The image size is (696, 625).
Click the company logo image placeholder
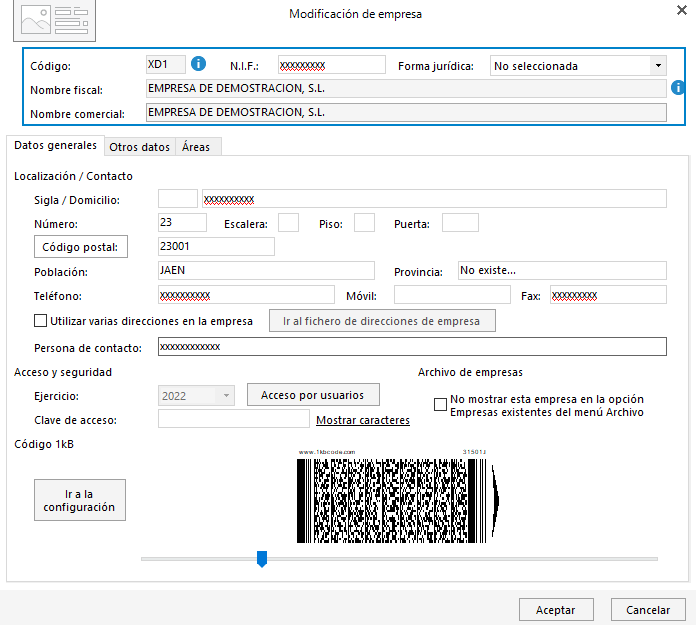coord(55,21)
